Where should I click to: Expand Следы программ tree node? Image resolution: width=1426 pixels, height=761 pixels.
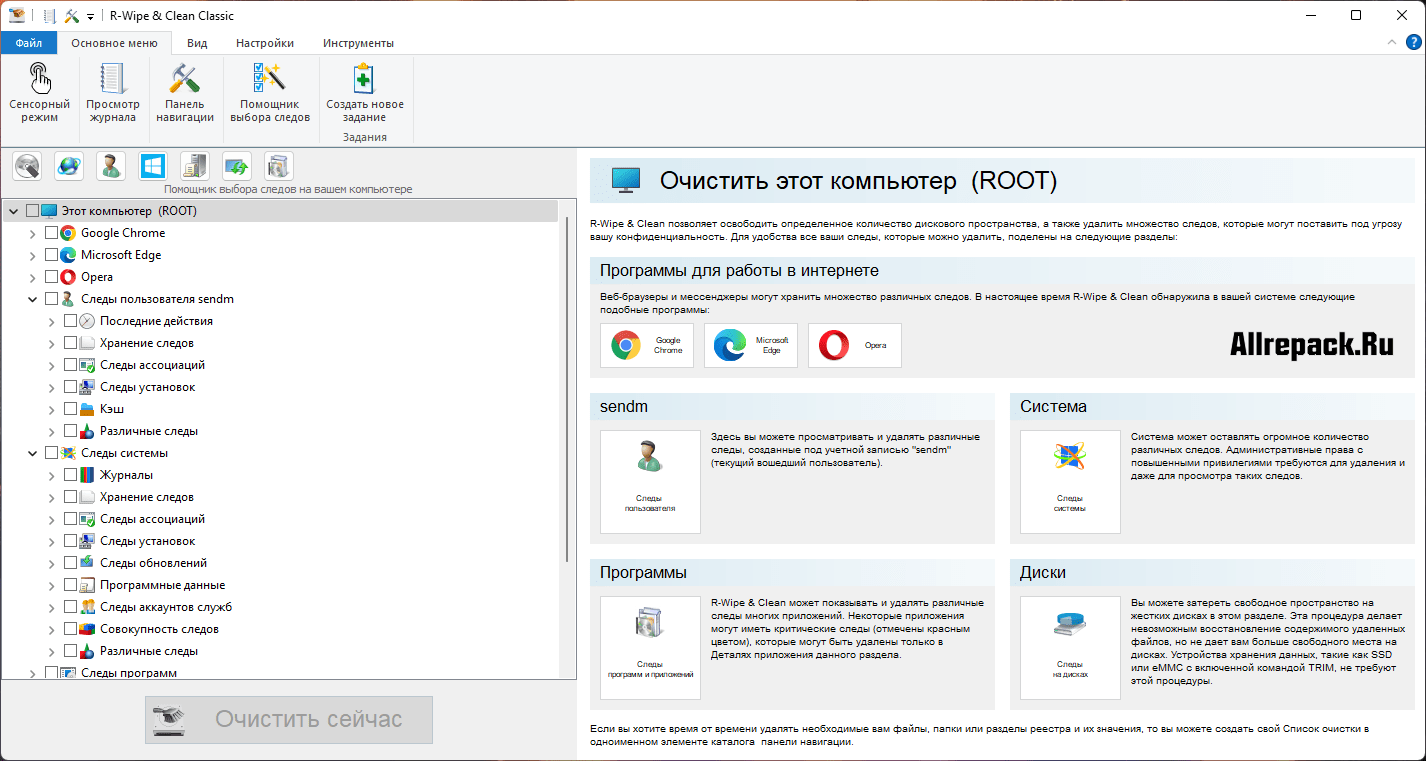[33, 673]
